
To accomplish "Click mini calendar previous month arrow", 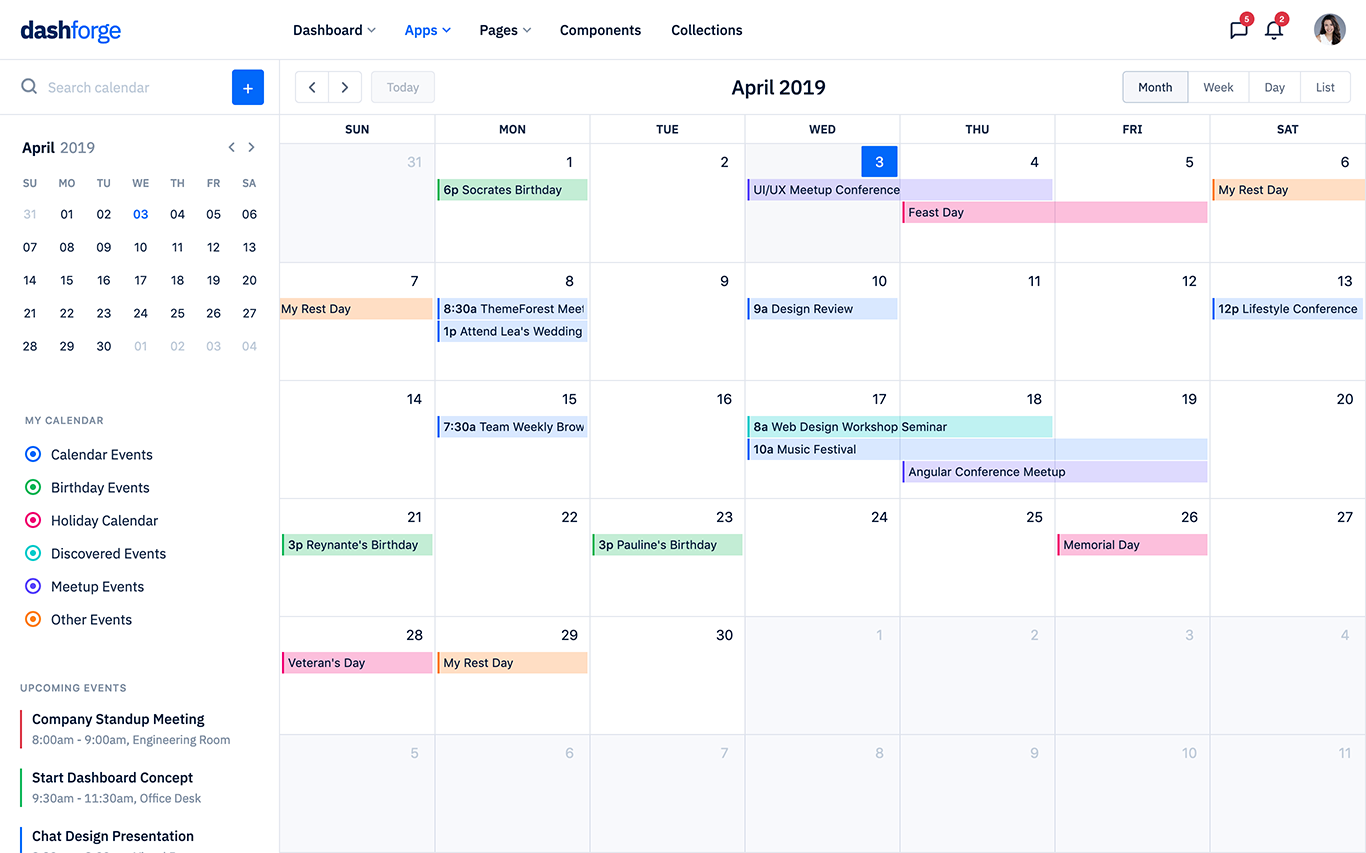I will pyautogui.click(x=231, y=147).
